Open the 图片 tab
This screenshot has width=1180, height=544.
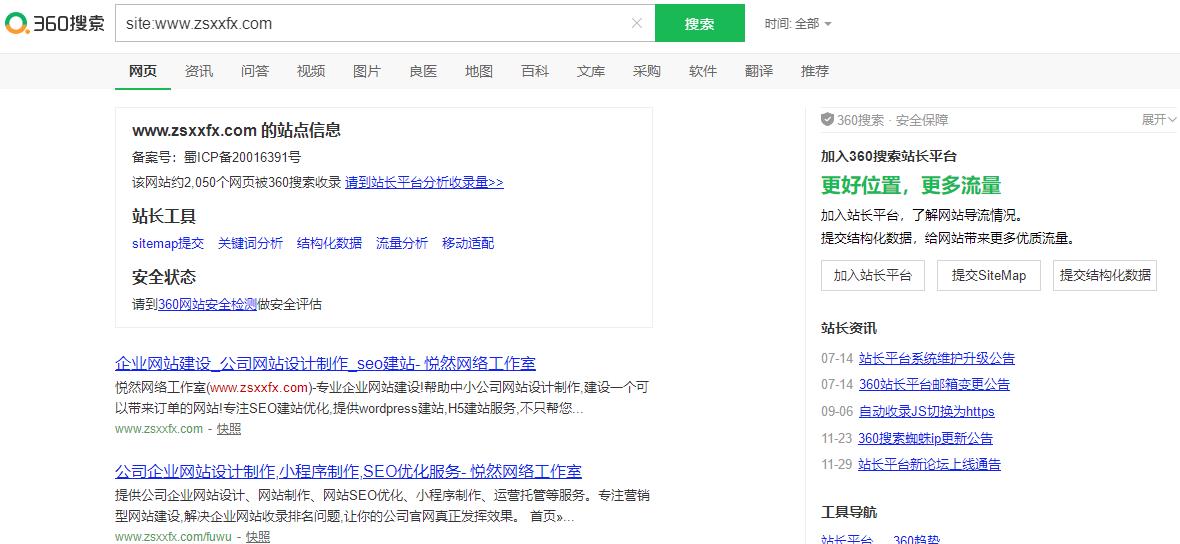367,71
